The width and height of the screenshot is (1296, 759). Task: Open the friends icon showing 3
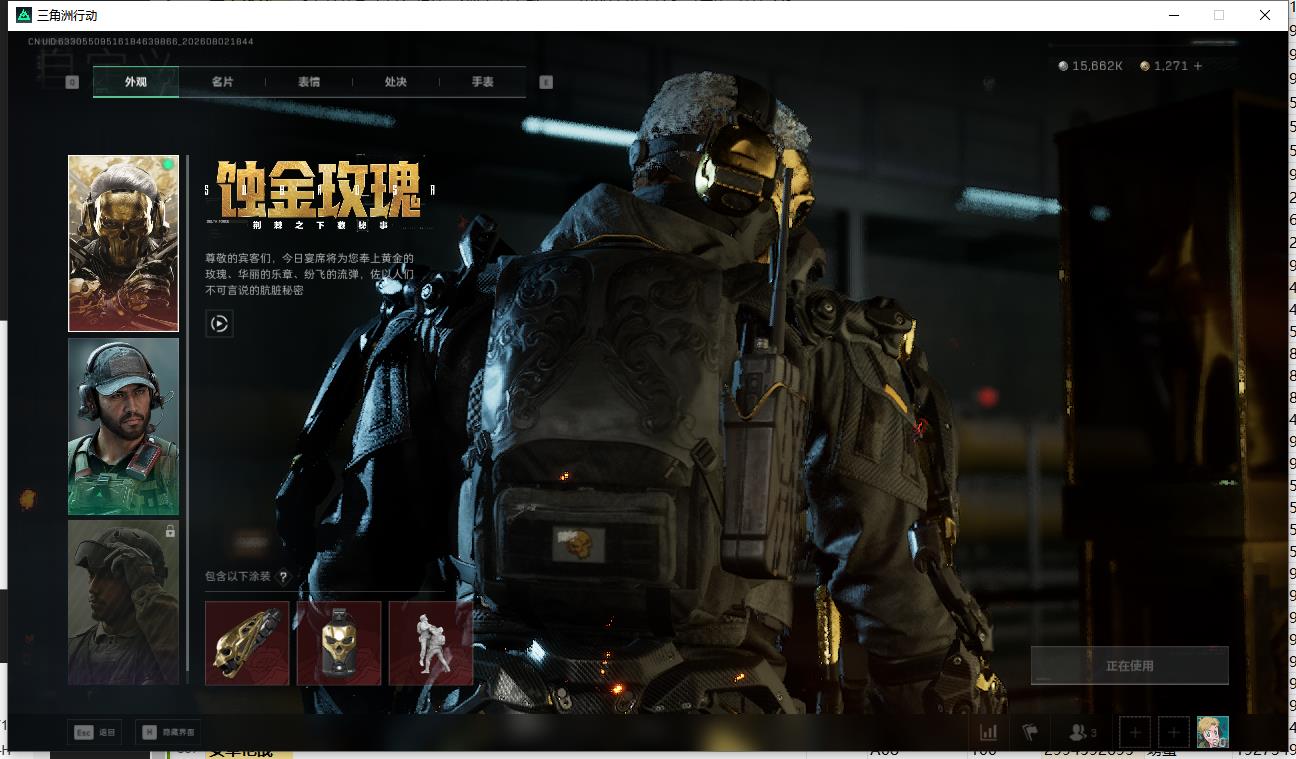(x=1083, y=732)
